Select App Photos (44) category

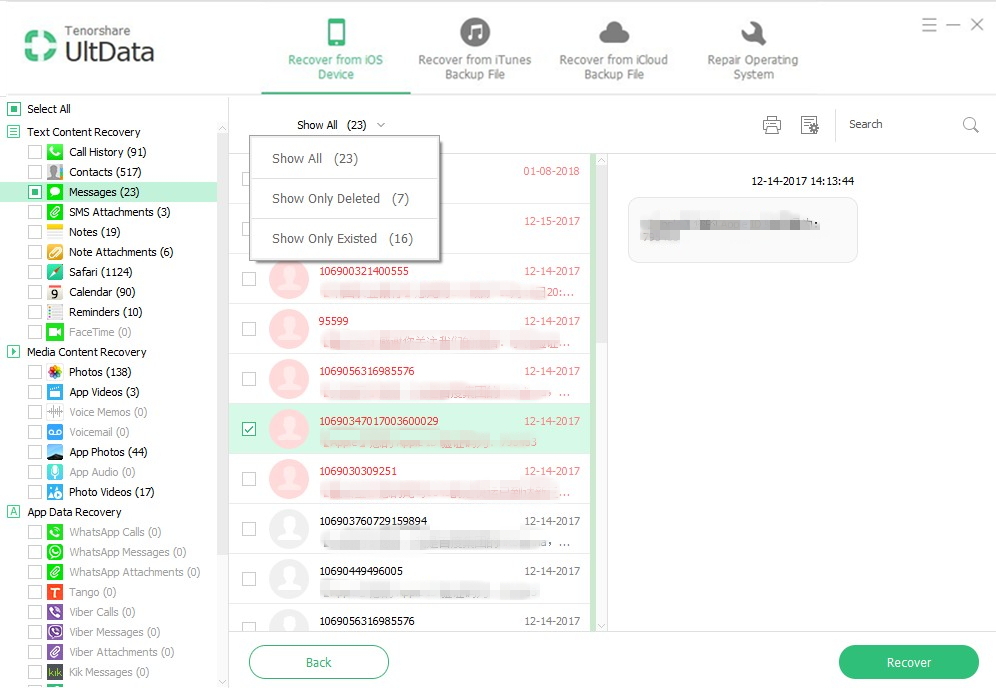click(108, 452)
